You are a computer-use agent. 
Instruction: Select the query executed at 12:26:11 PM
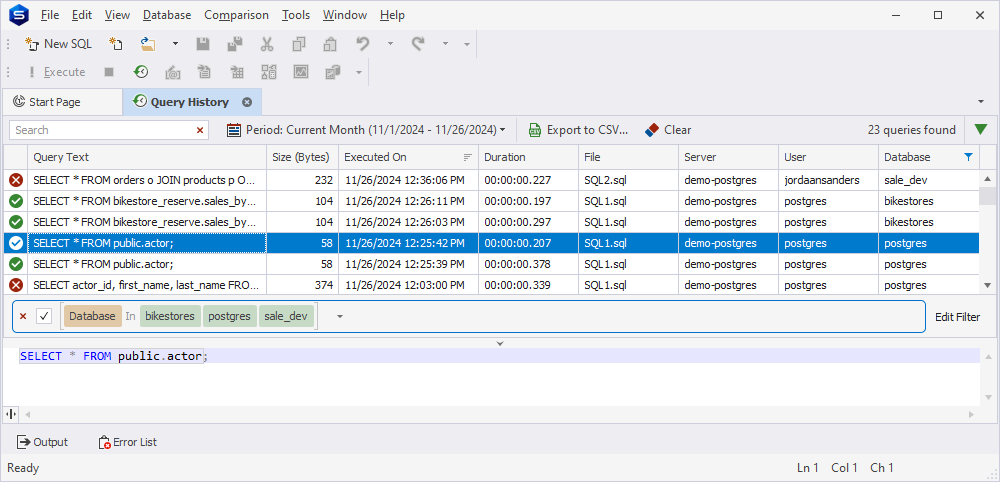pos(491,201)
